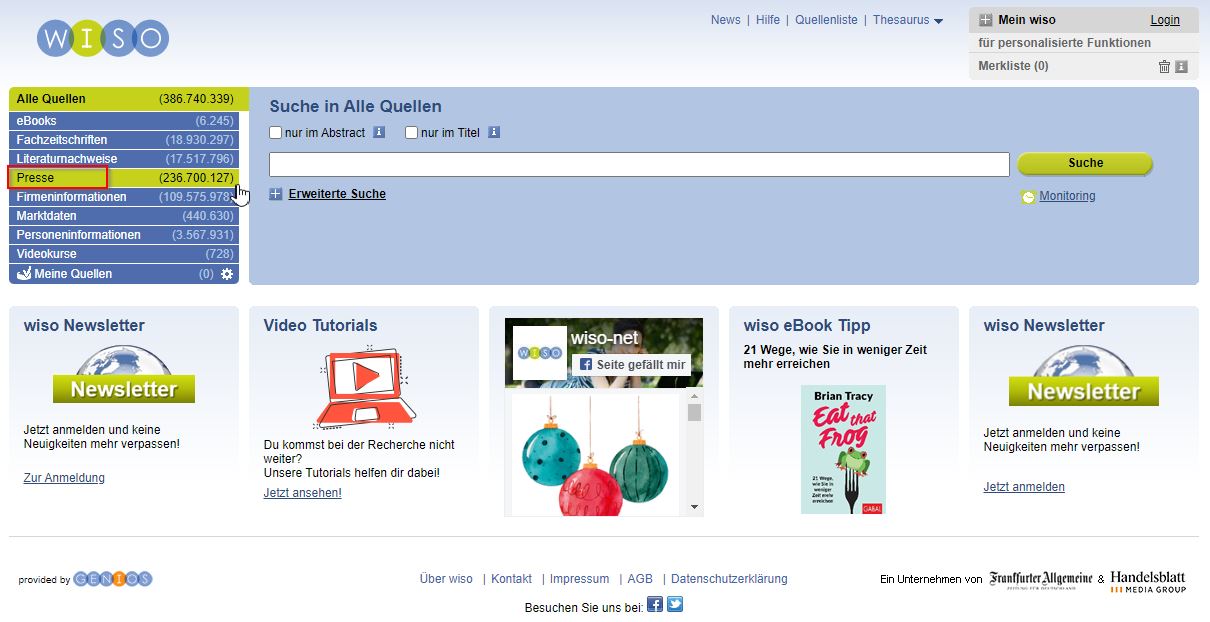Open the Eat that Frog book cover
This screenshot has width=1210, height=622.
(x=843, y=449)
